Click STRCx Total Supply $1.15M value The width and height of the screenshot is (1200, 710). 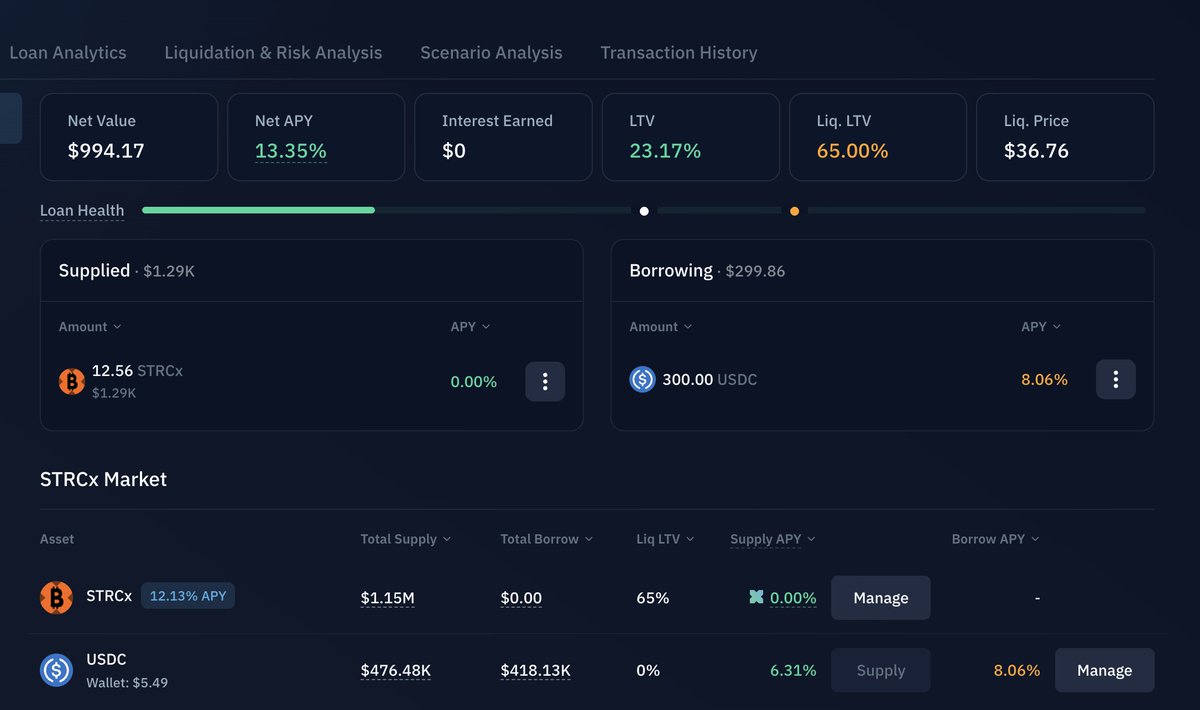point(387,598)
